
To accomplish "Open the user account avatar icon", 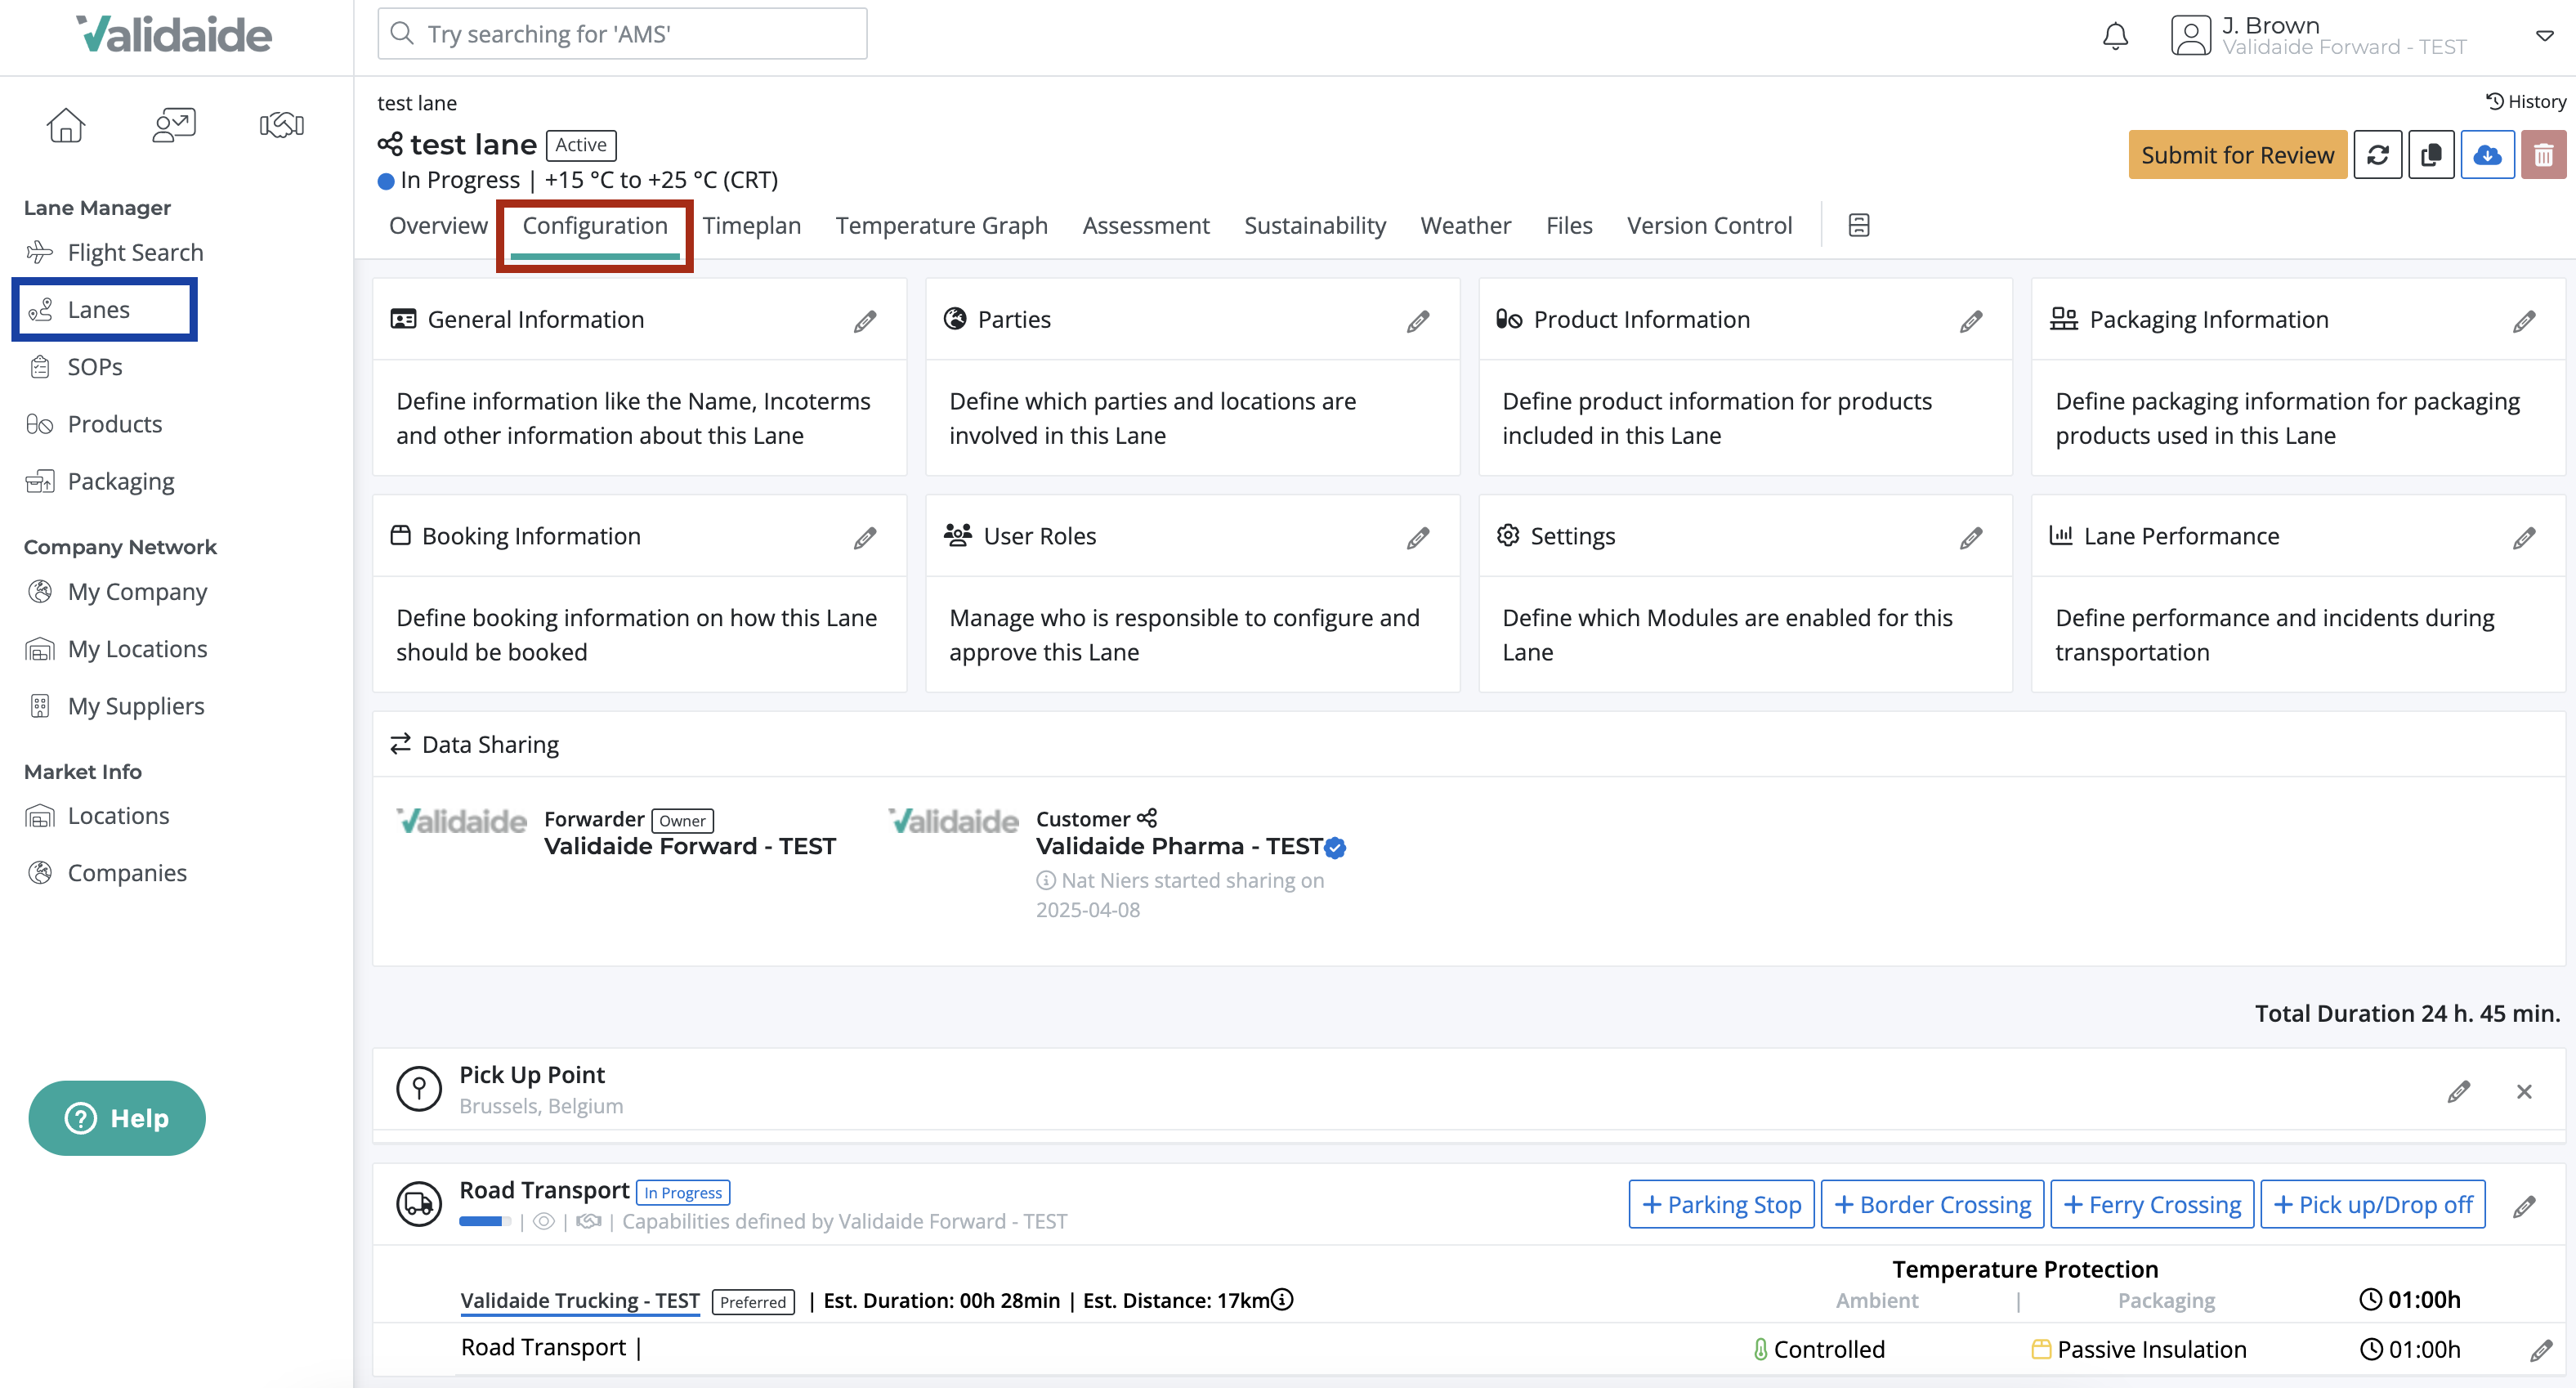I will click(2190, 36).
